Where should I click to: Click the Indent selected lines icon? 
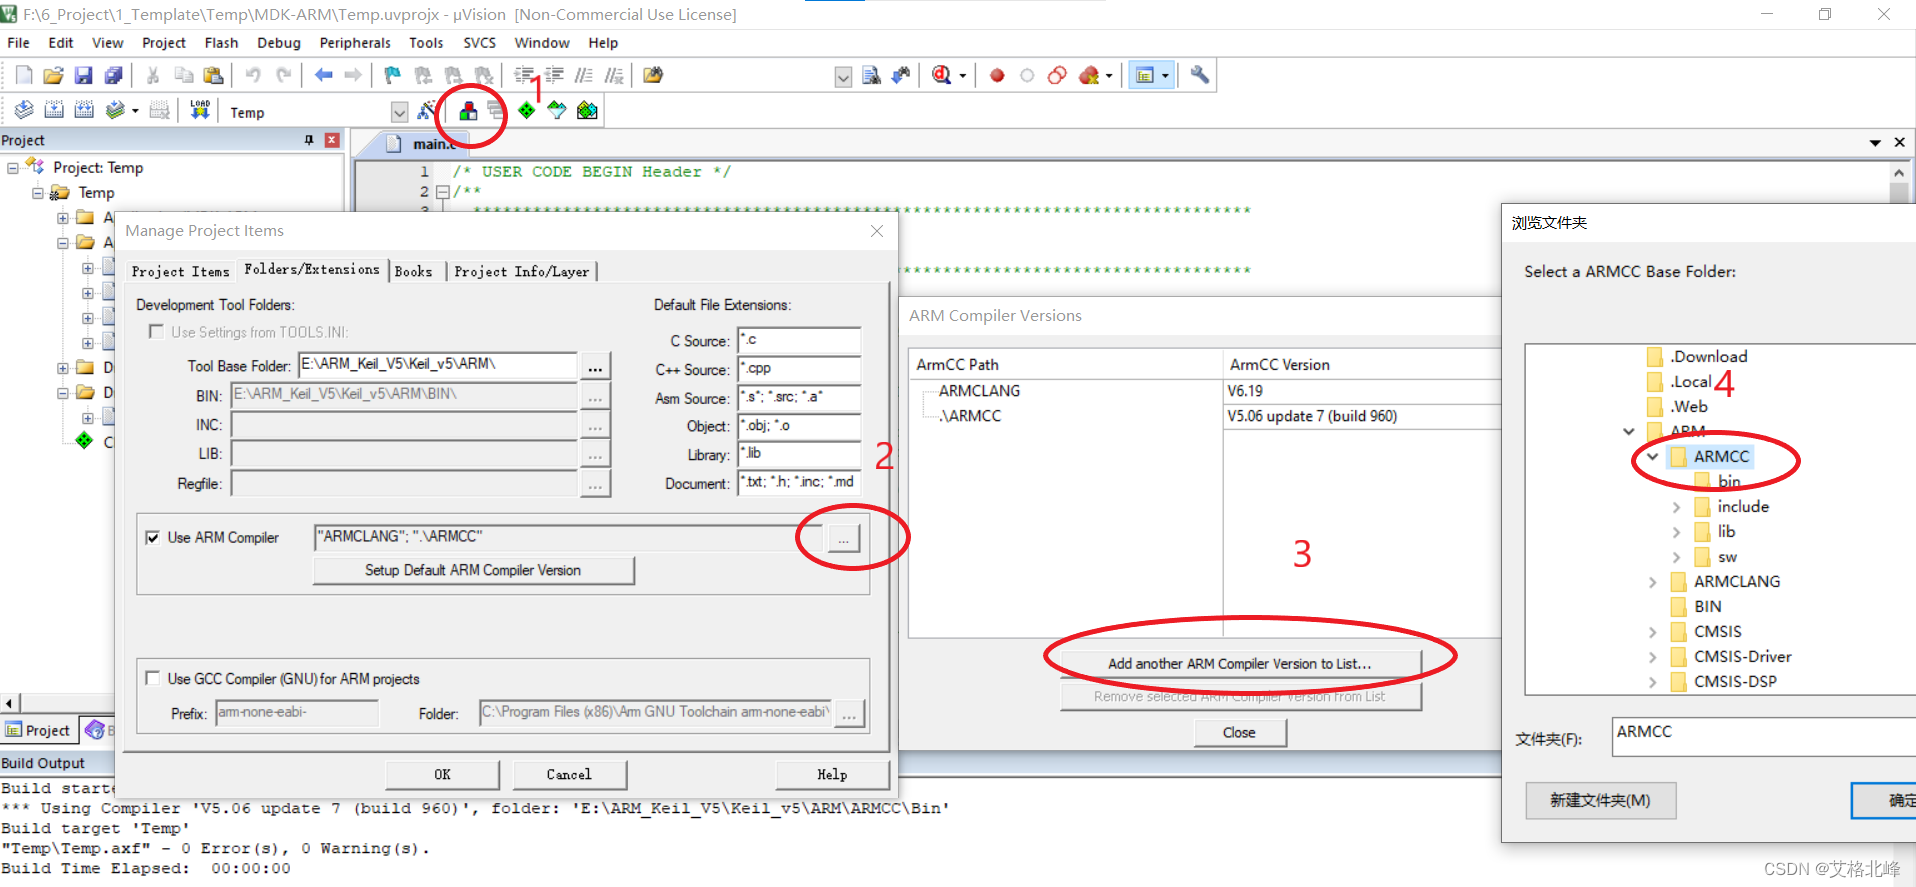[524, 75]
